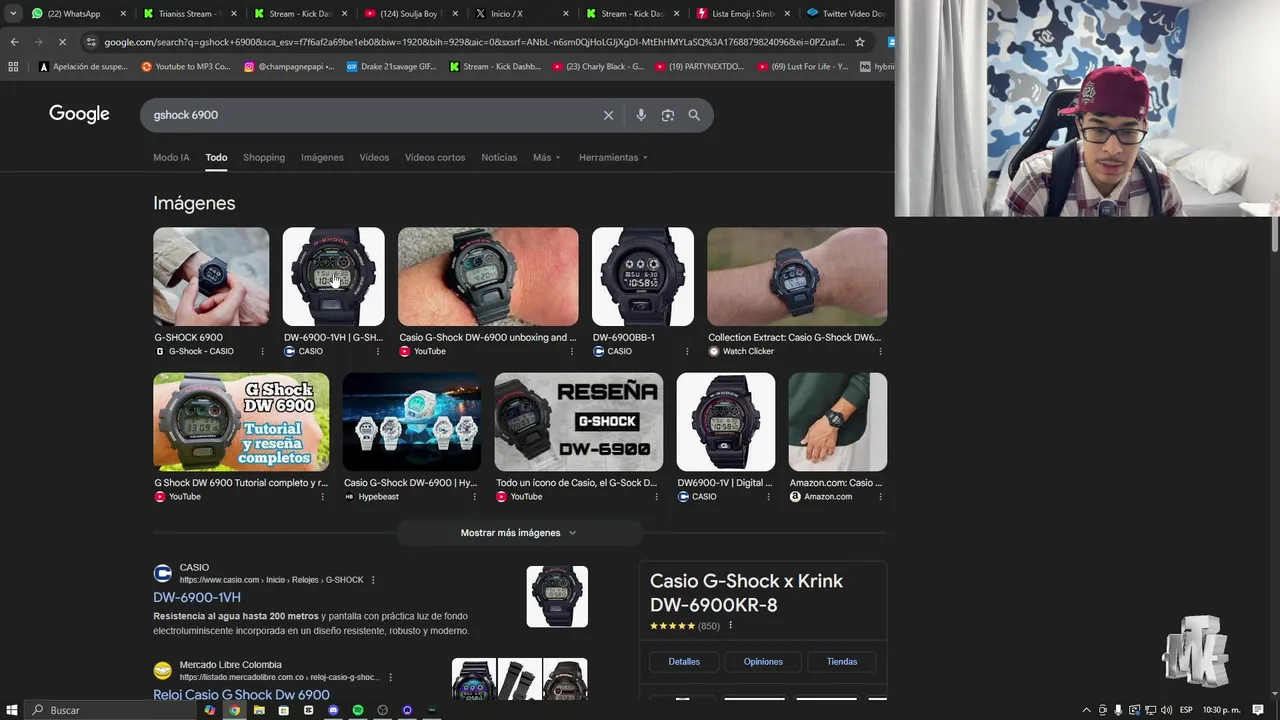Clear the search box with the X icon

pyautogui.click(x=608, y=115)
